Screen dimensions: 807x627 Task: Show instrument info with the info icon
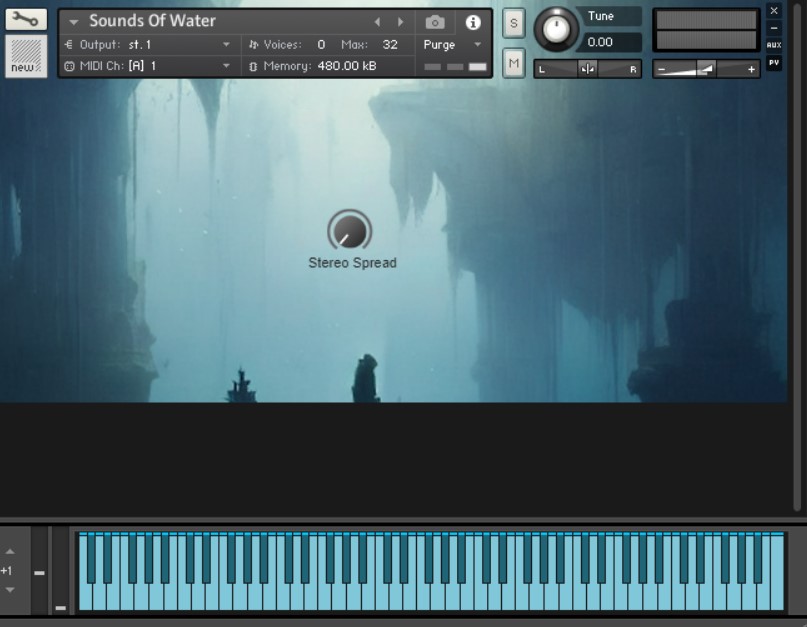[x=472, y=22]
